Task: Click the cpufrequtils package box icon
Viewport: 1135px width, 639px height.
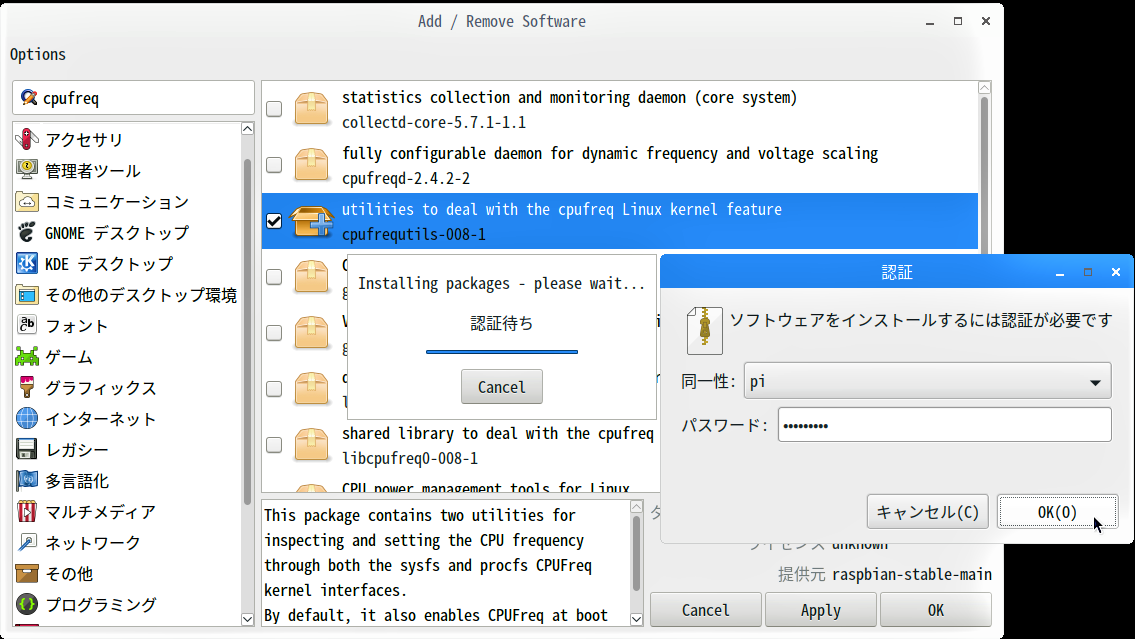Action: 311,221
